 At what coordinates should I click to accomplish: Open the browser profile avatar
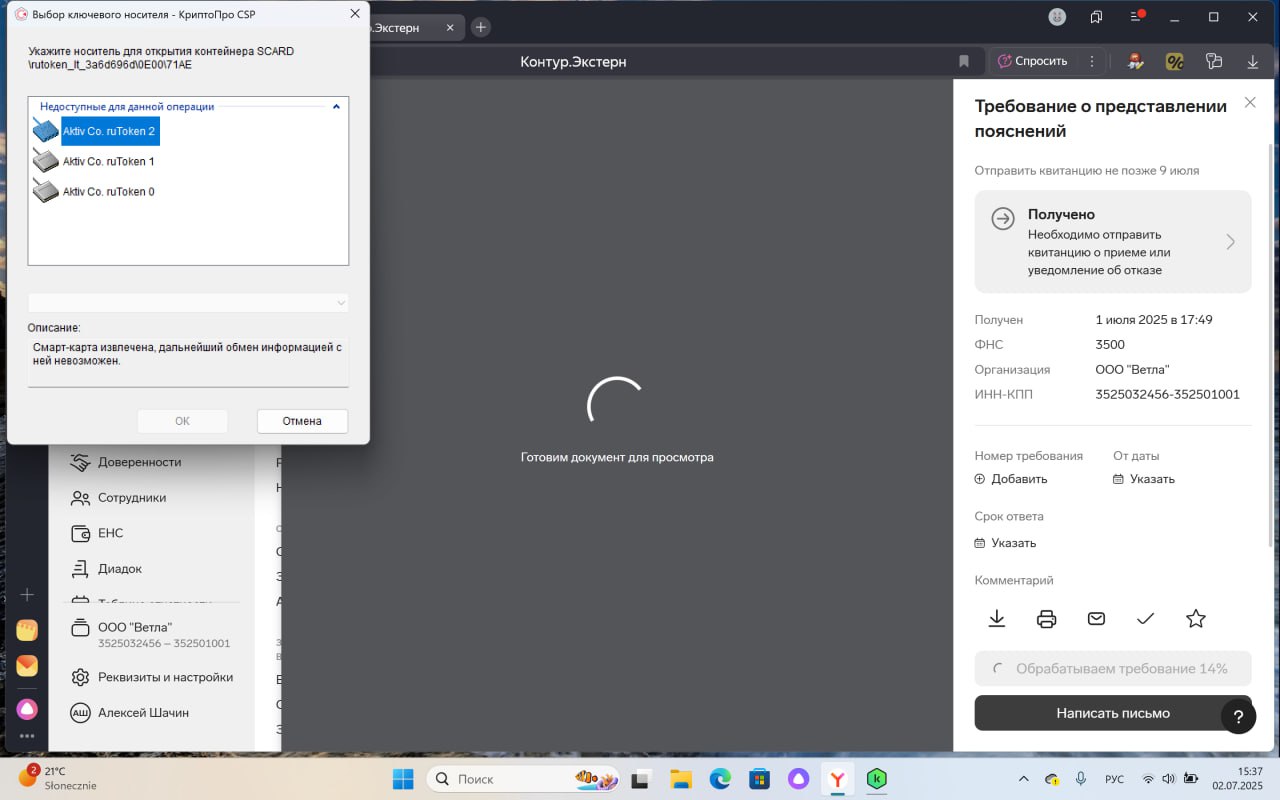click(1057, 17)
